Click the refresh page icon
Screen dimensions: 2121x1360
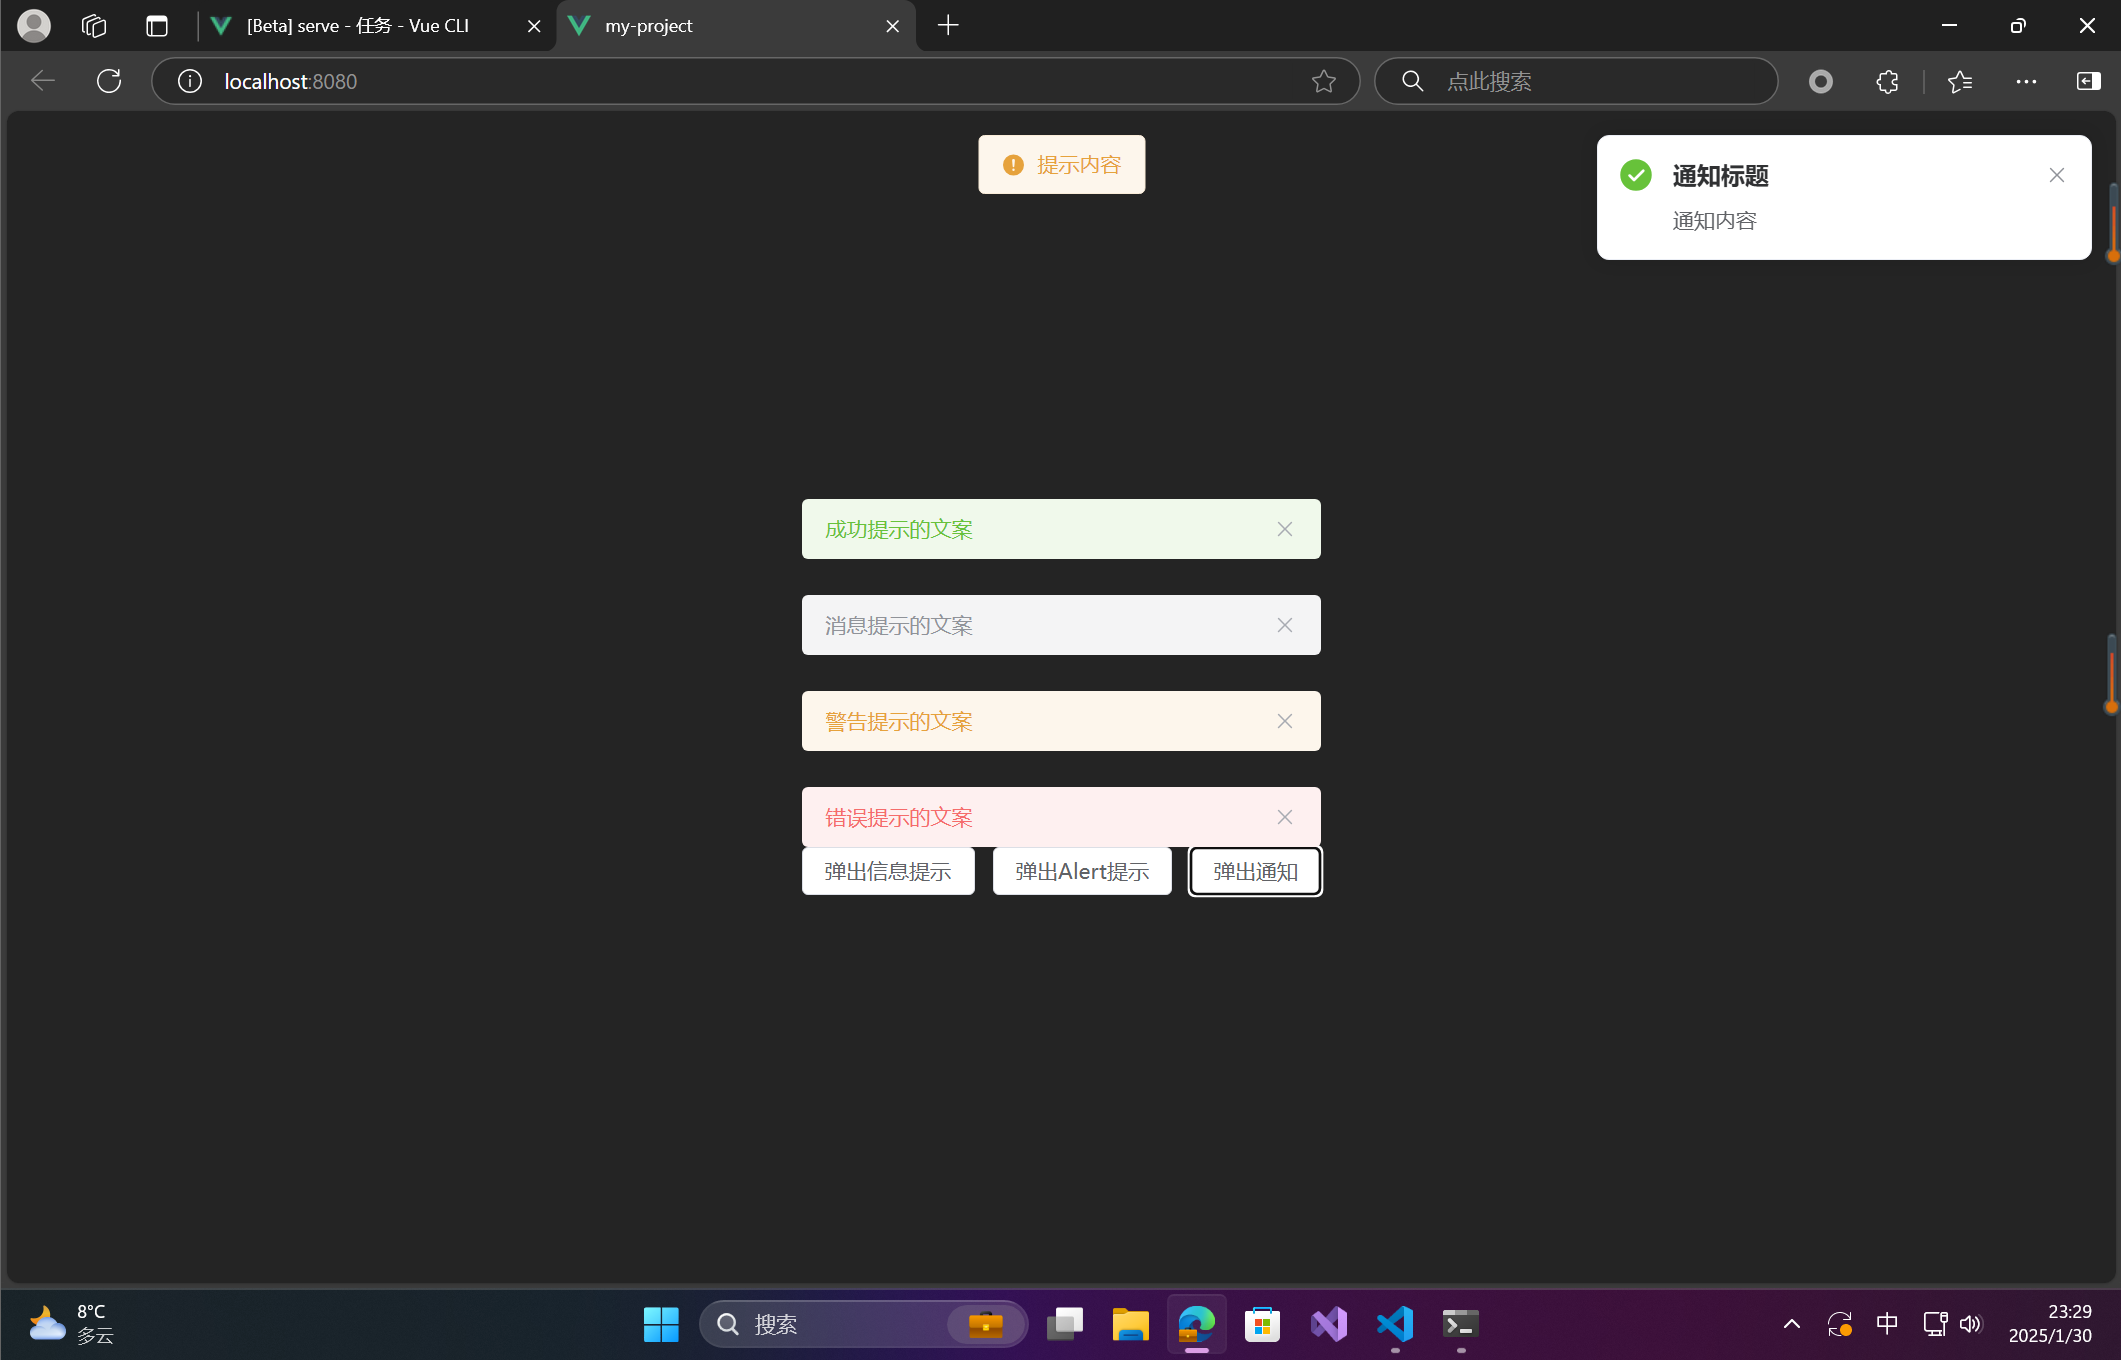(x=108, y=81)
